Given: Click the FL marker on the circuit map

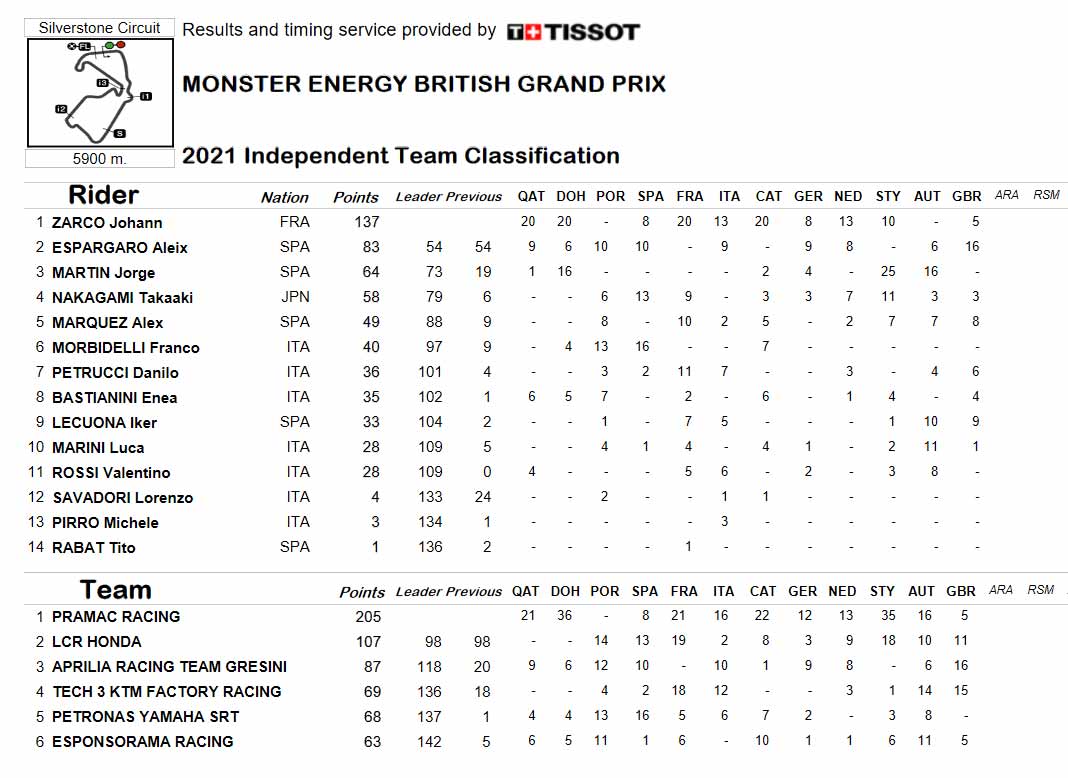Looking at the screenshot, I should tap(84, 46).
